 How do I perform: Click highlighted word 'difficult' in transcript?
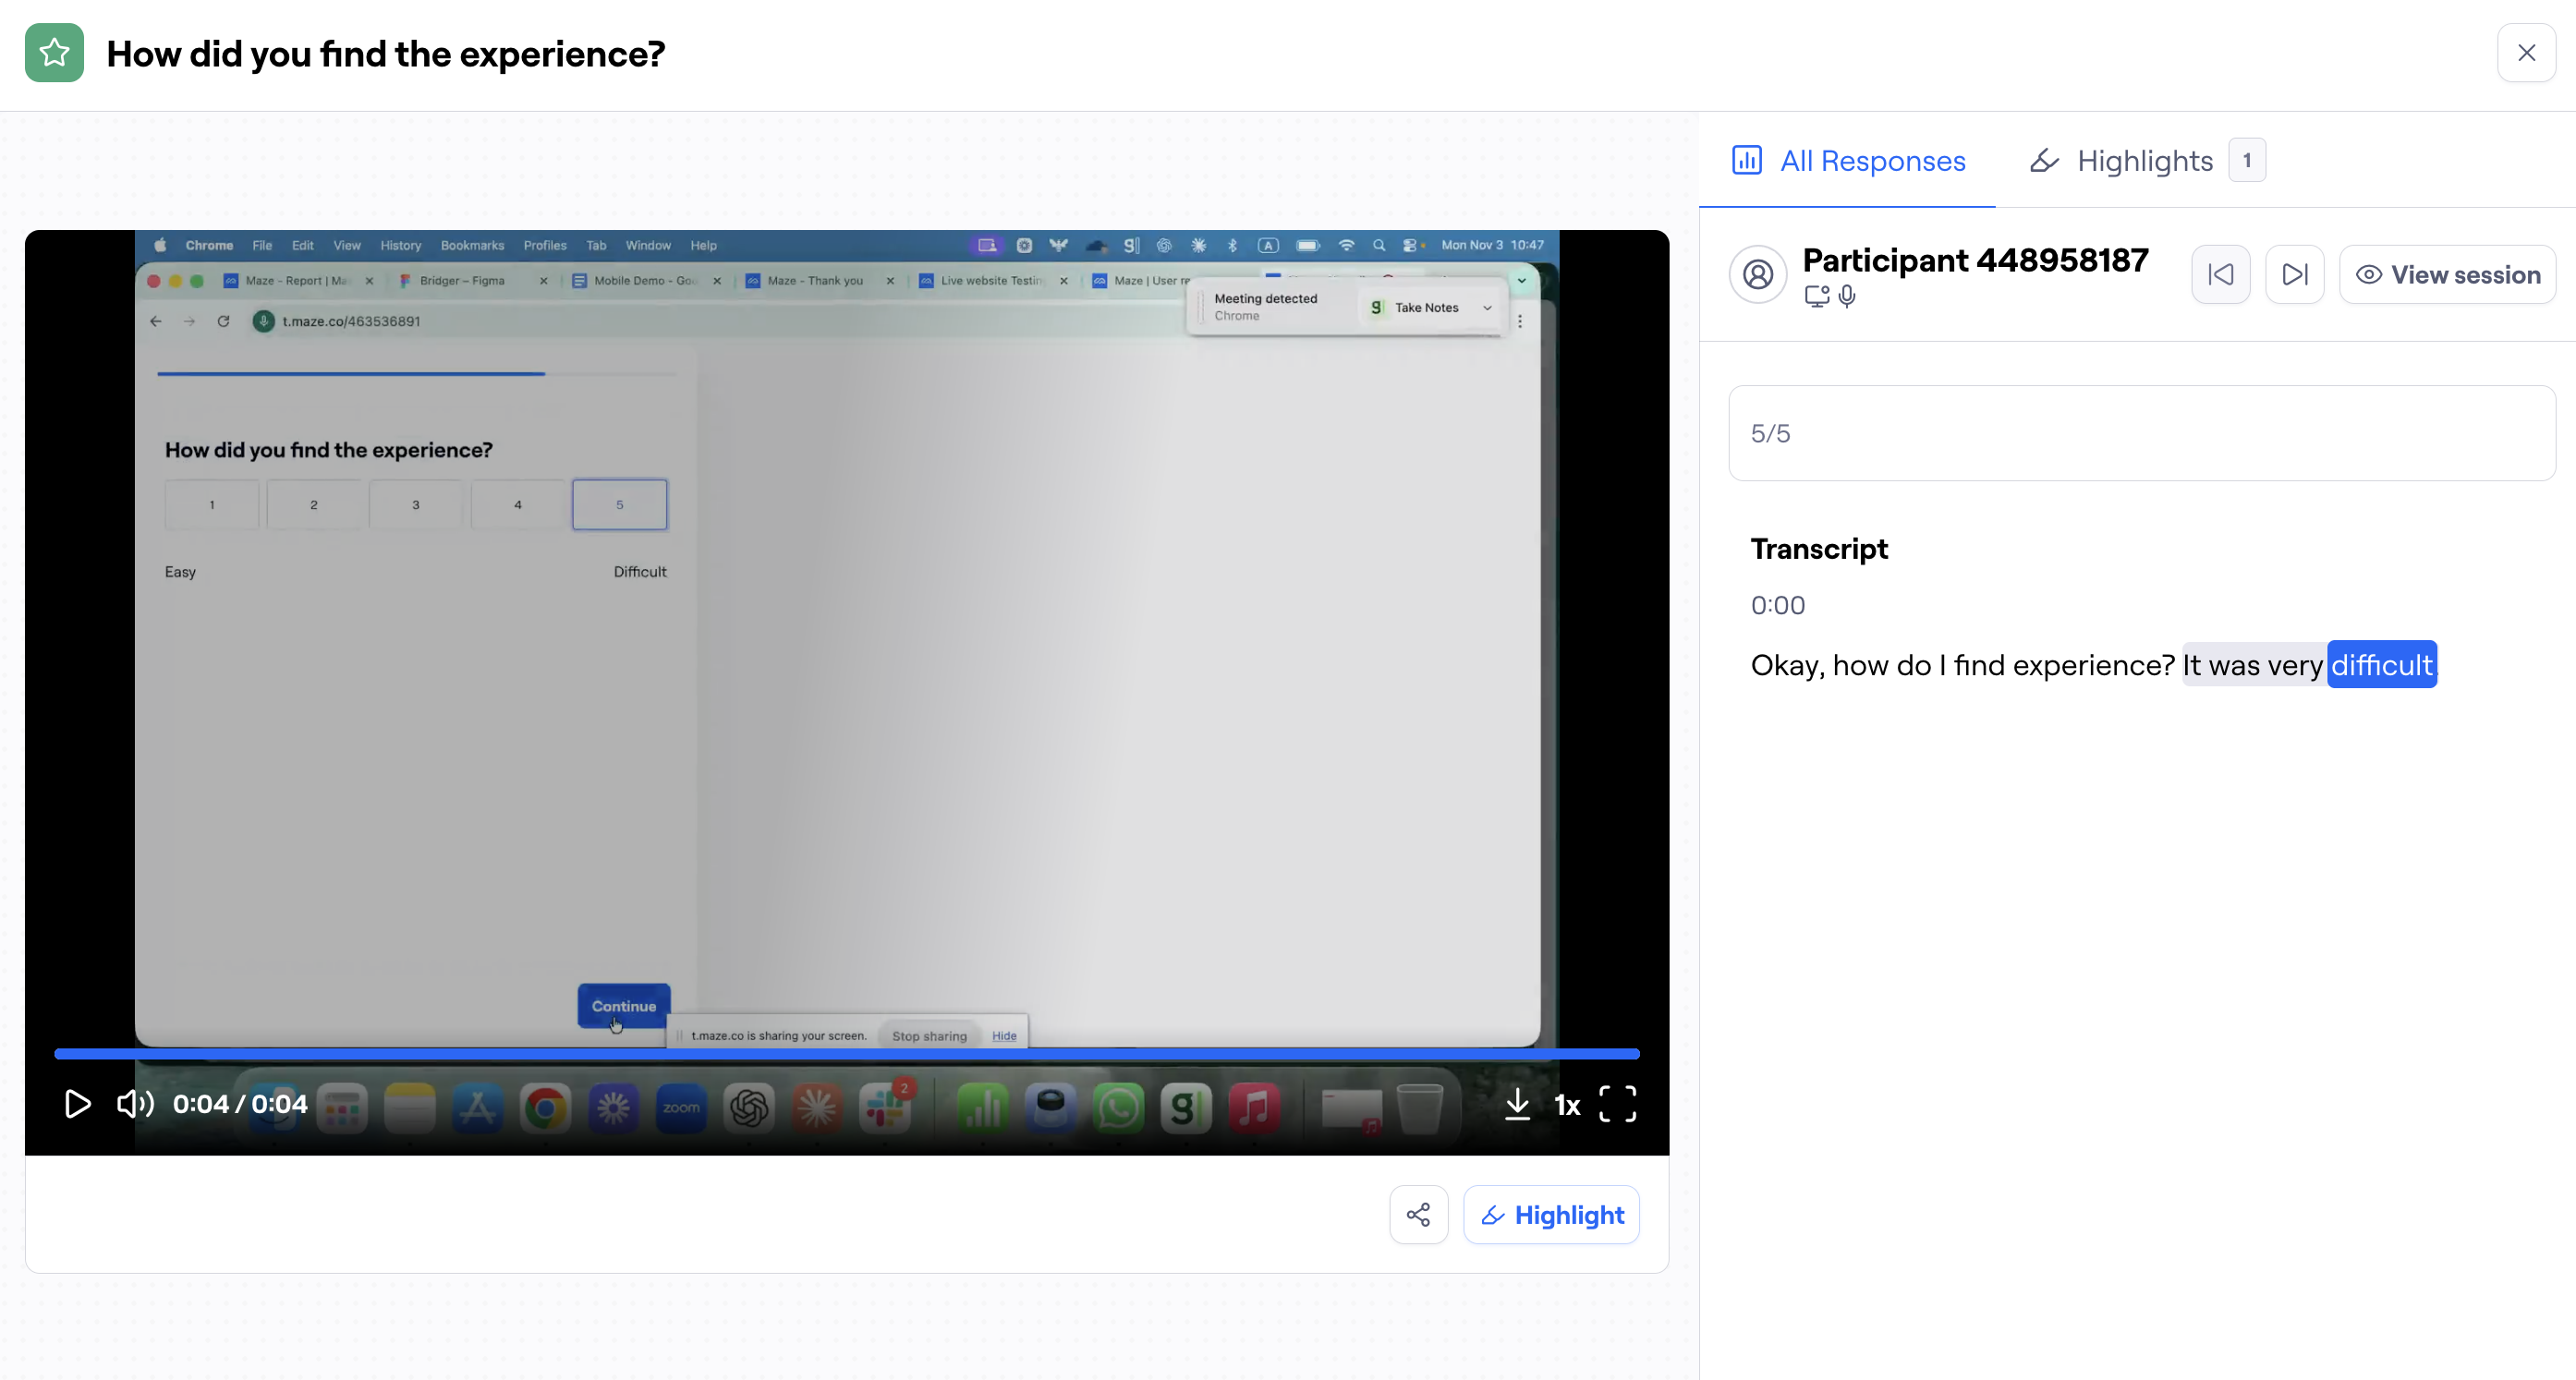pos(2381,665)
